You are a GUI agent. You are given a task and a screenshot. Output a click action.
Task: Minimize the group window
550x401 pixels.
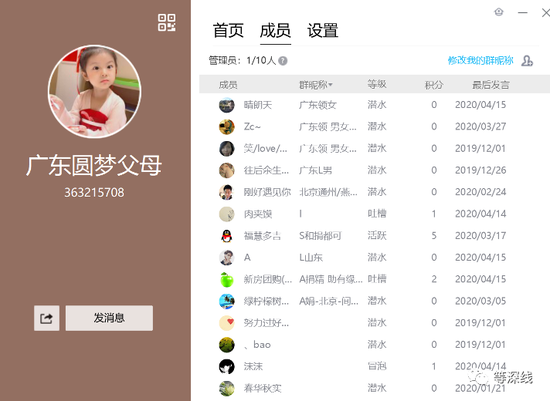click(x=523, y=13)
